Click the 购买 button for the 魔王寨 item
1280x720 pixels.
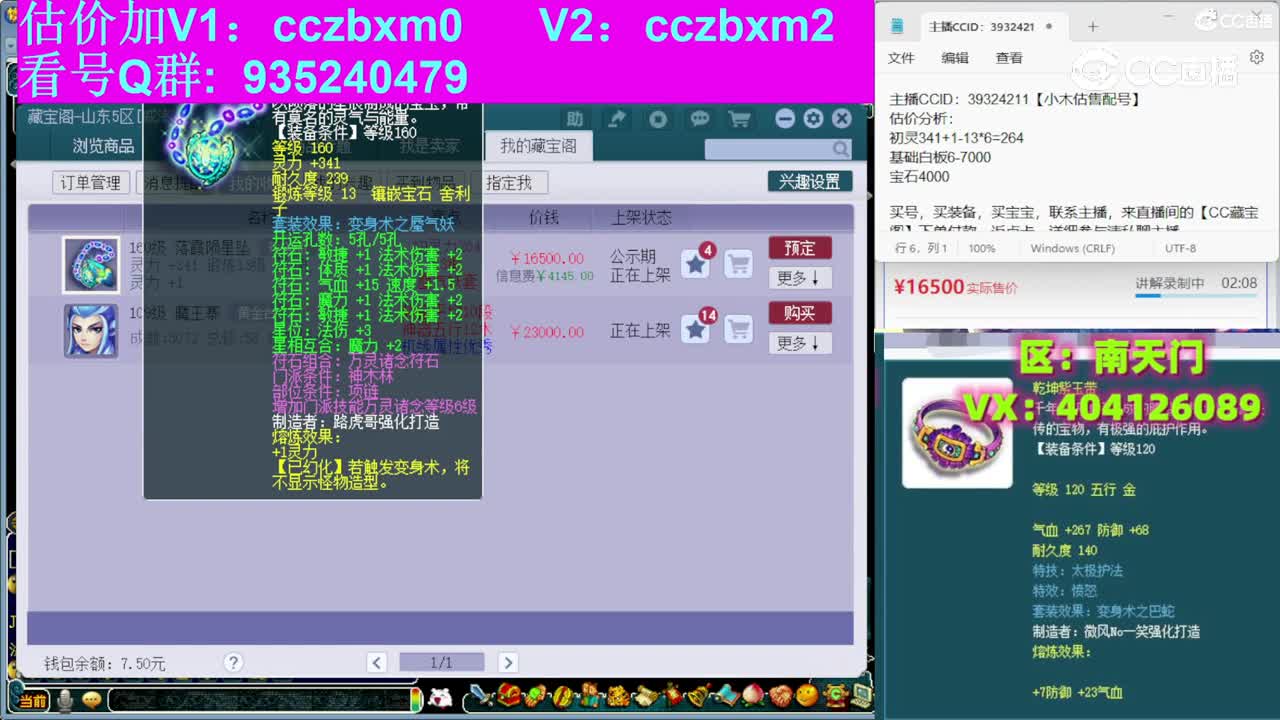800,313
